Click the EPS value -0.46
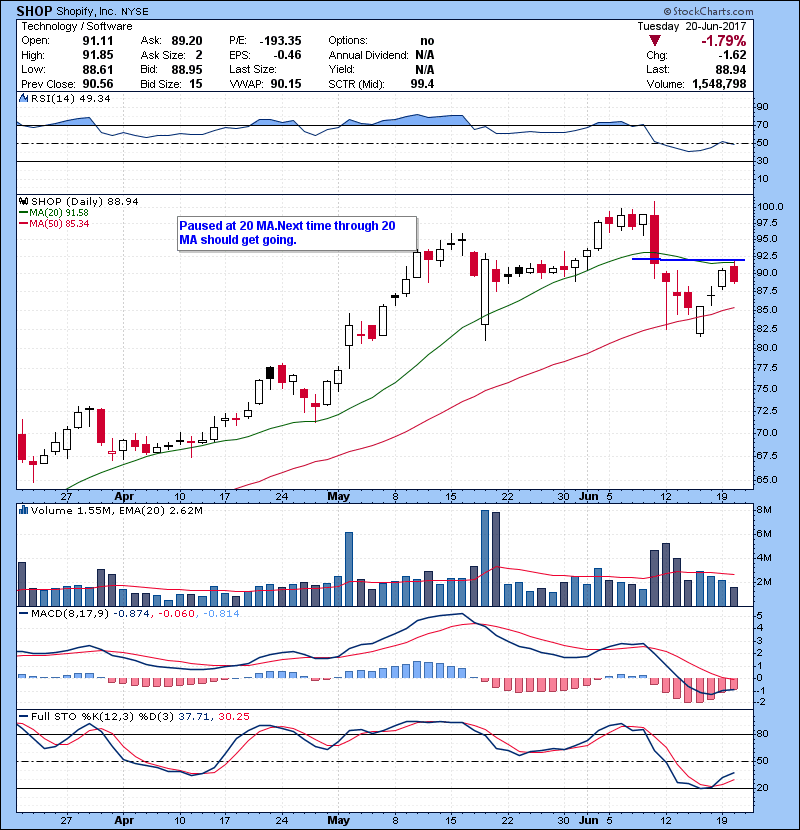 coord(287,55)
